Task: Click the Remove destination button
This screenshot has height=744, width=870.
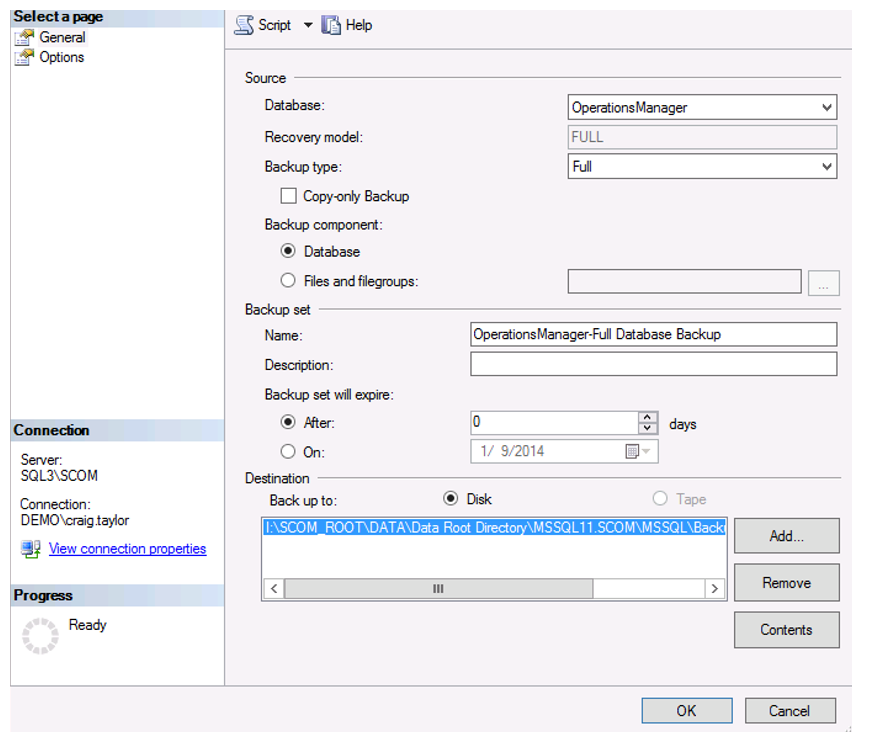Action: click(x=787, y=583)
